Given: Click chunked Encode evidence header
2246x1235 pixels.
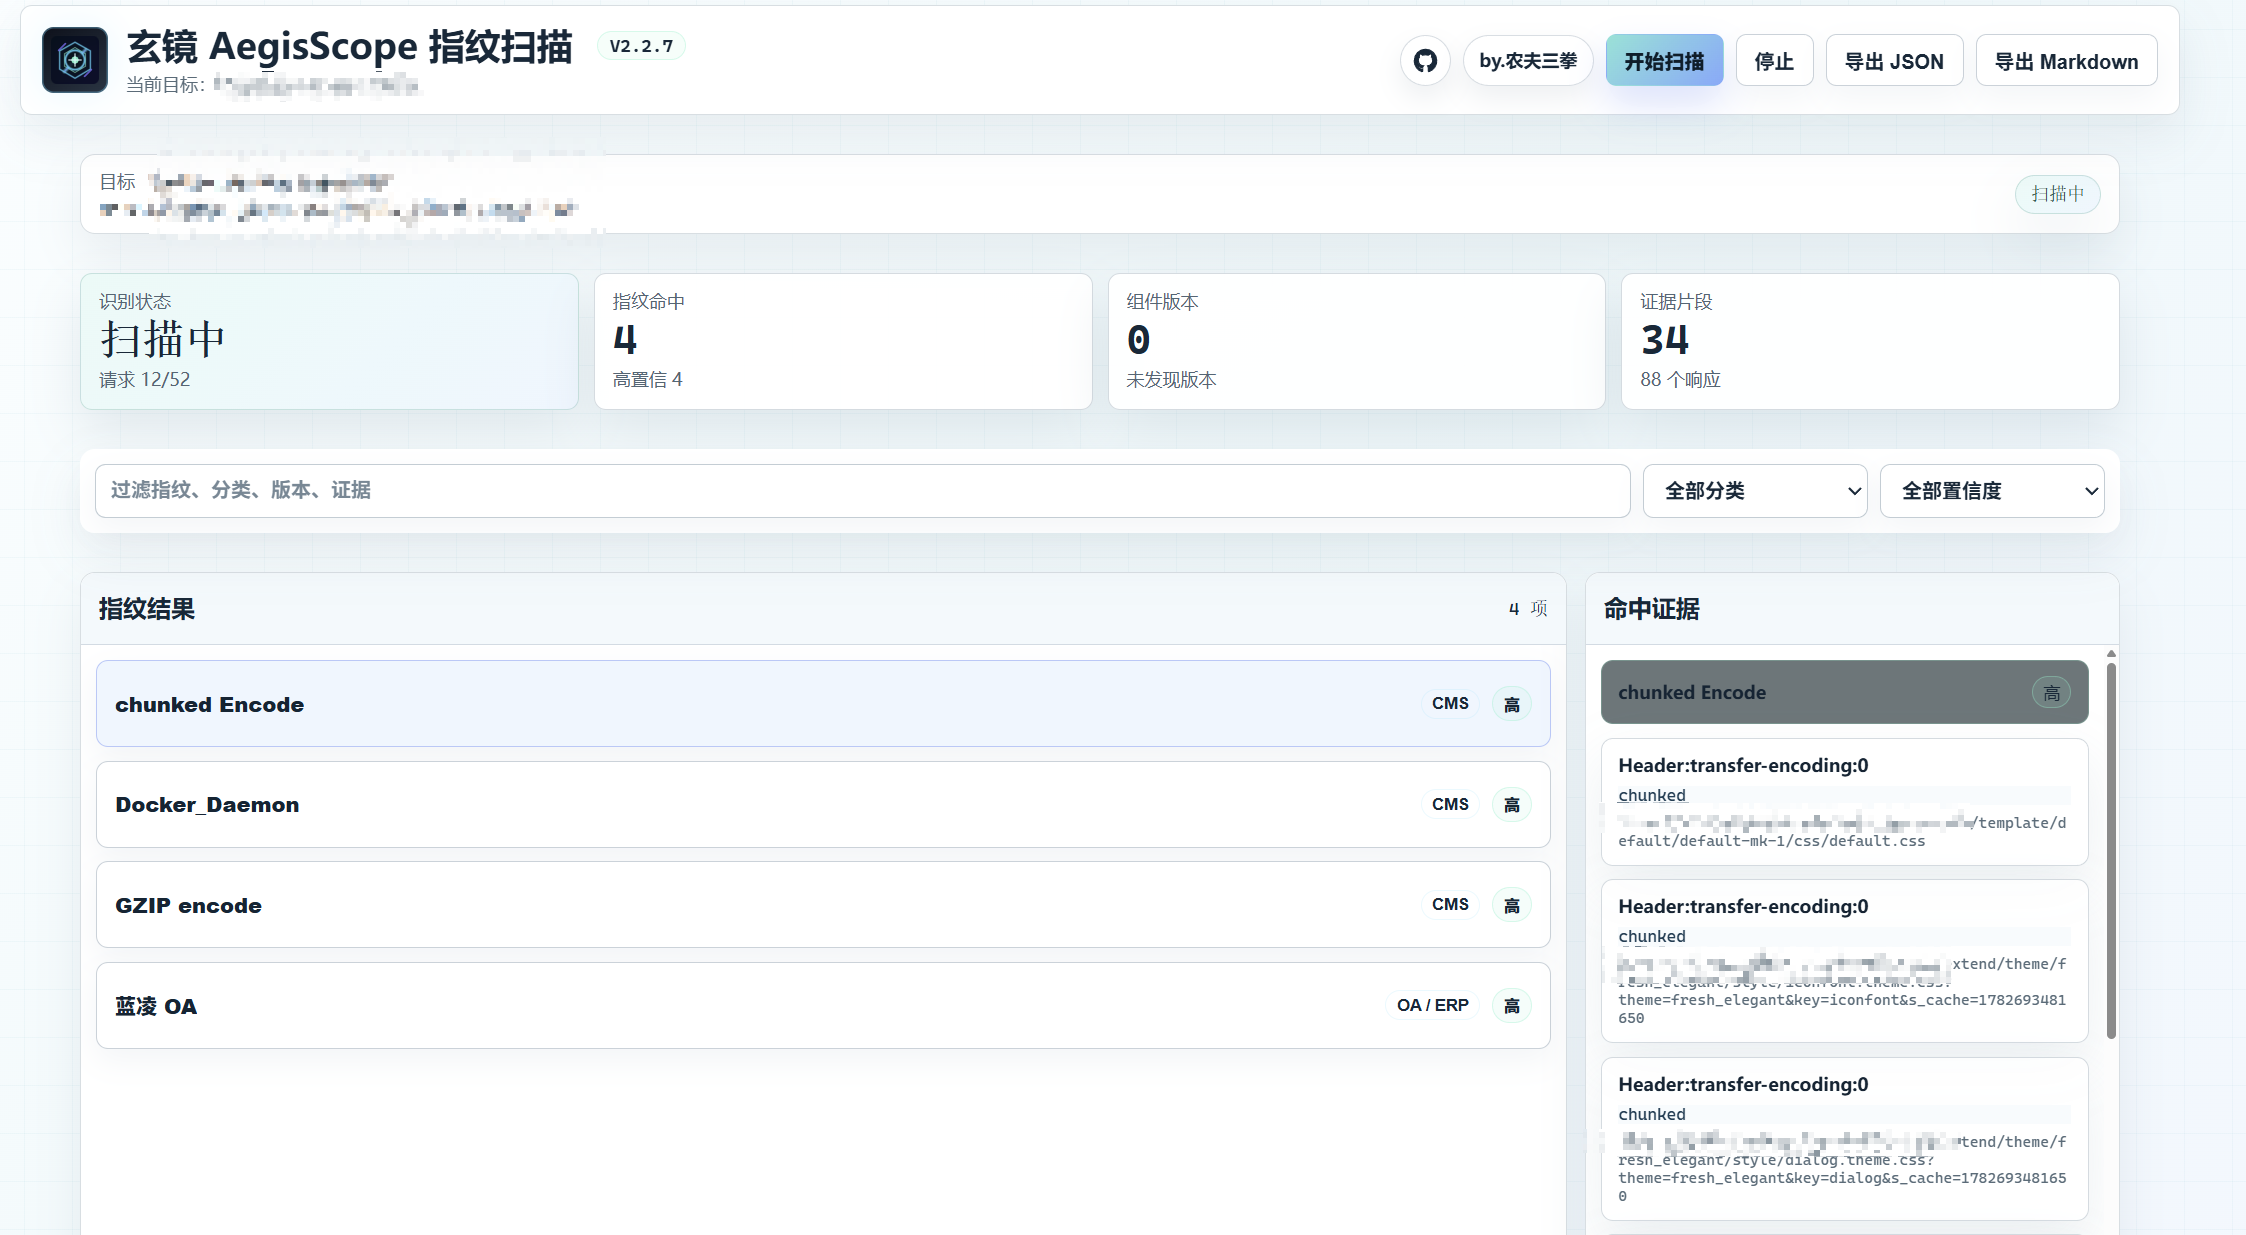Looking at the screenshot, I should (1844, 692).
